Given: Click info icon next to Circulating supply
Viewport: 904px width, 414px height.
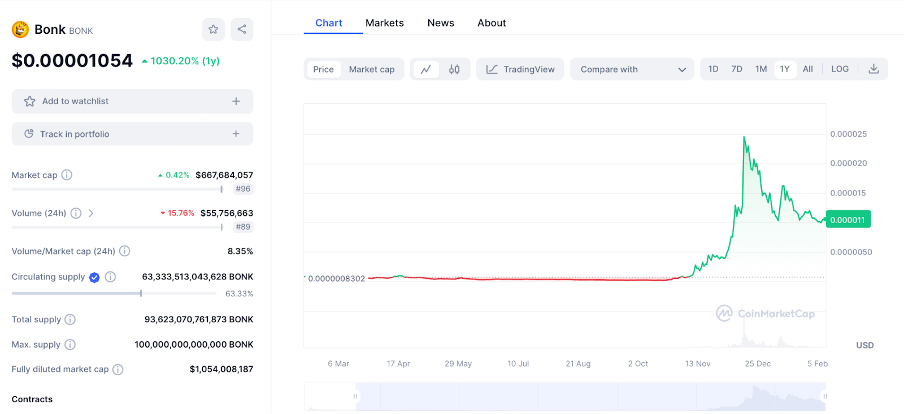Looking at the screenshot, I should click(111, 277).
